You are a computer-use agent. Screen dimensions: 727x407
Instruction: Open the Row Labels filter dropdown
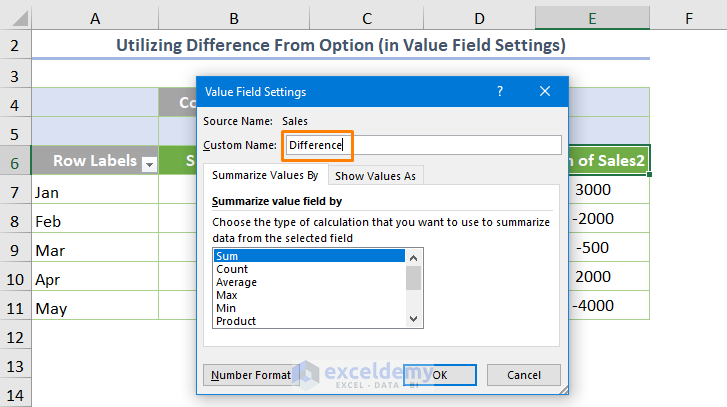[x=150, y=162]
